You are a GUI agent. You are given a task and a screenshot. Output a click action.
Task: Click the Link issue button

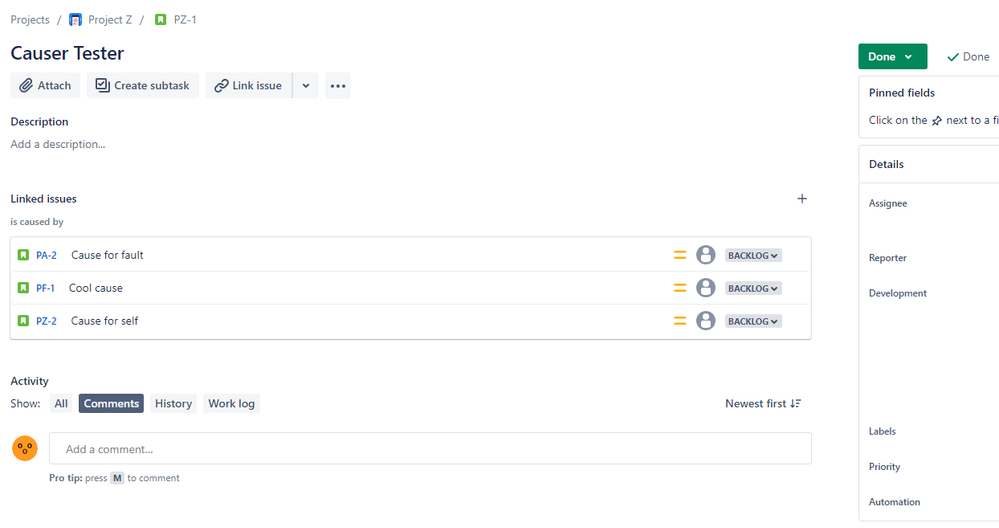(x=248, y=85)
